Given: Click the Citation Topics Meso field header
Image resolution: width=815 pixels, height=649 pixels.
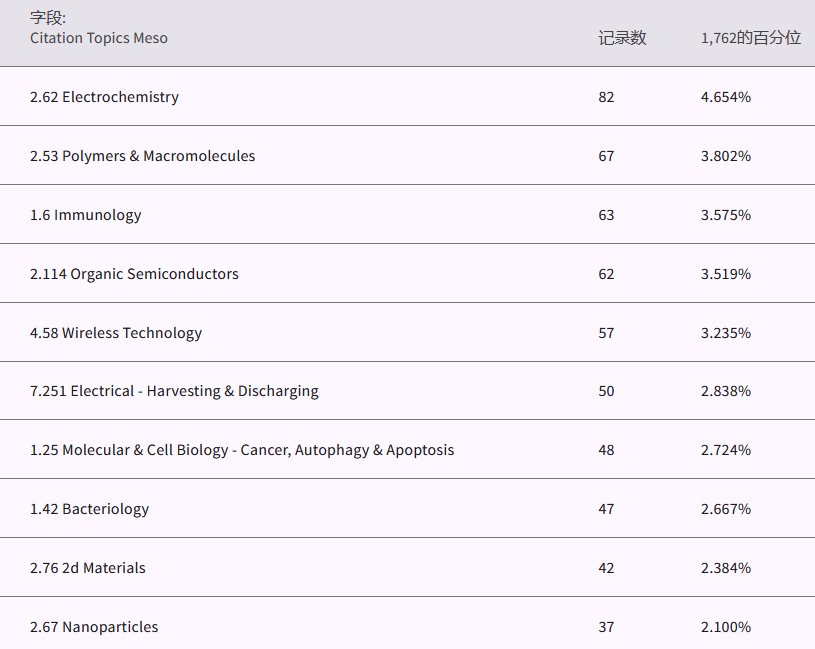Looking at the screenshot, I should coord(98,38).
